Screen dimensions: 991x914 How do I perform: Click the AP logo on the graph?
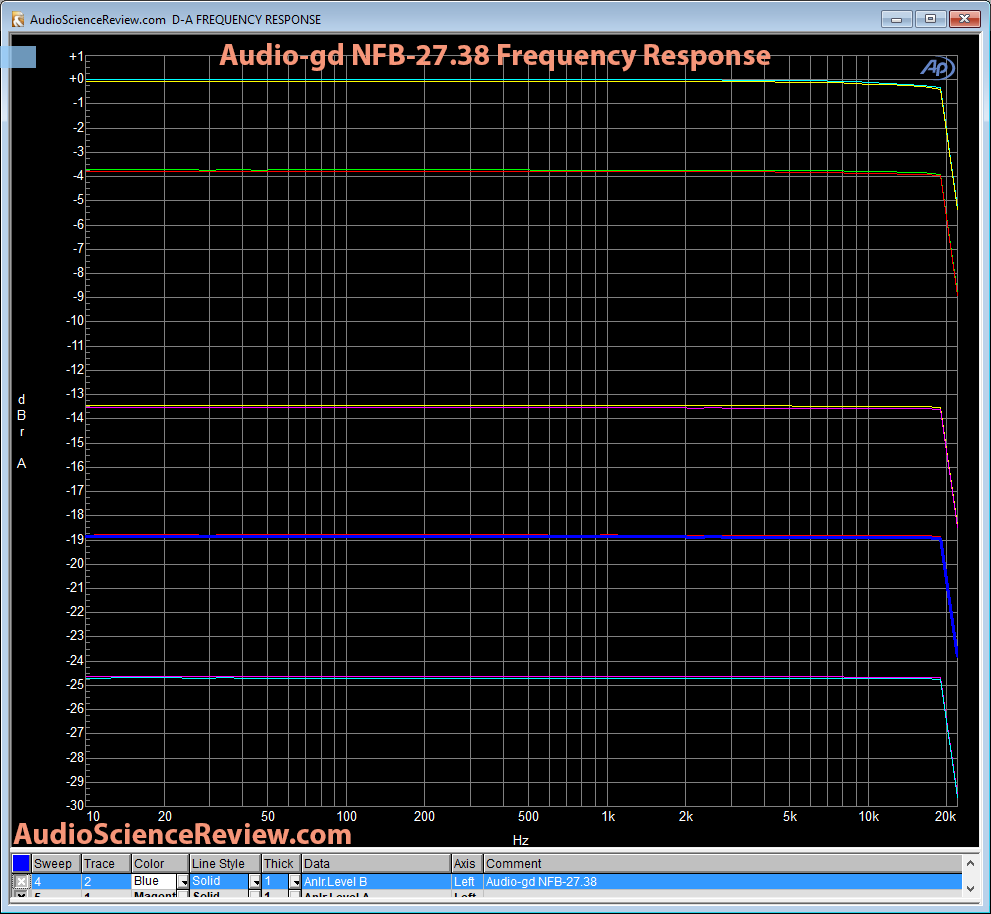pyautogui.click(x=937, y=67)
